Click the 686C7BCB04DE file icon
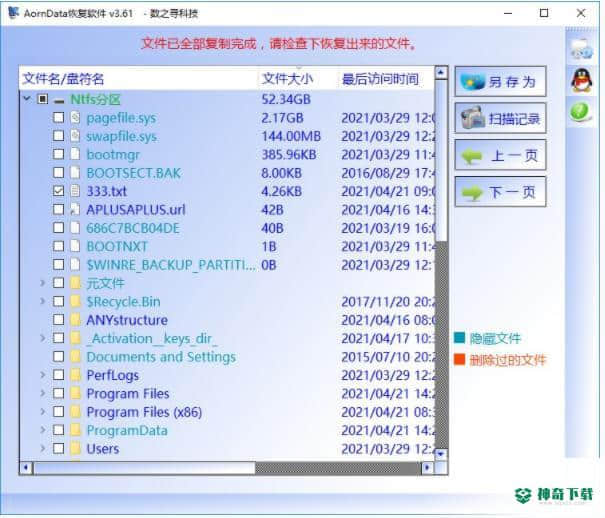The height and width of the screenshot is (518, 605). click(75, 228)
